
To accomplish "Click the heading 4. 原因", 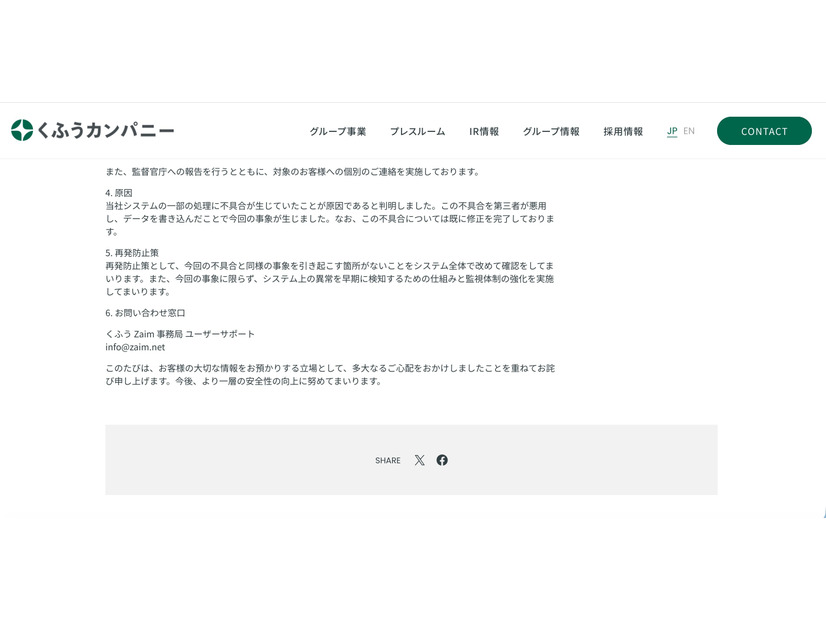I will [119, 193].
